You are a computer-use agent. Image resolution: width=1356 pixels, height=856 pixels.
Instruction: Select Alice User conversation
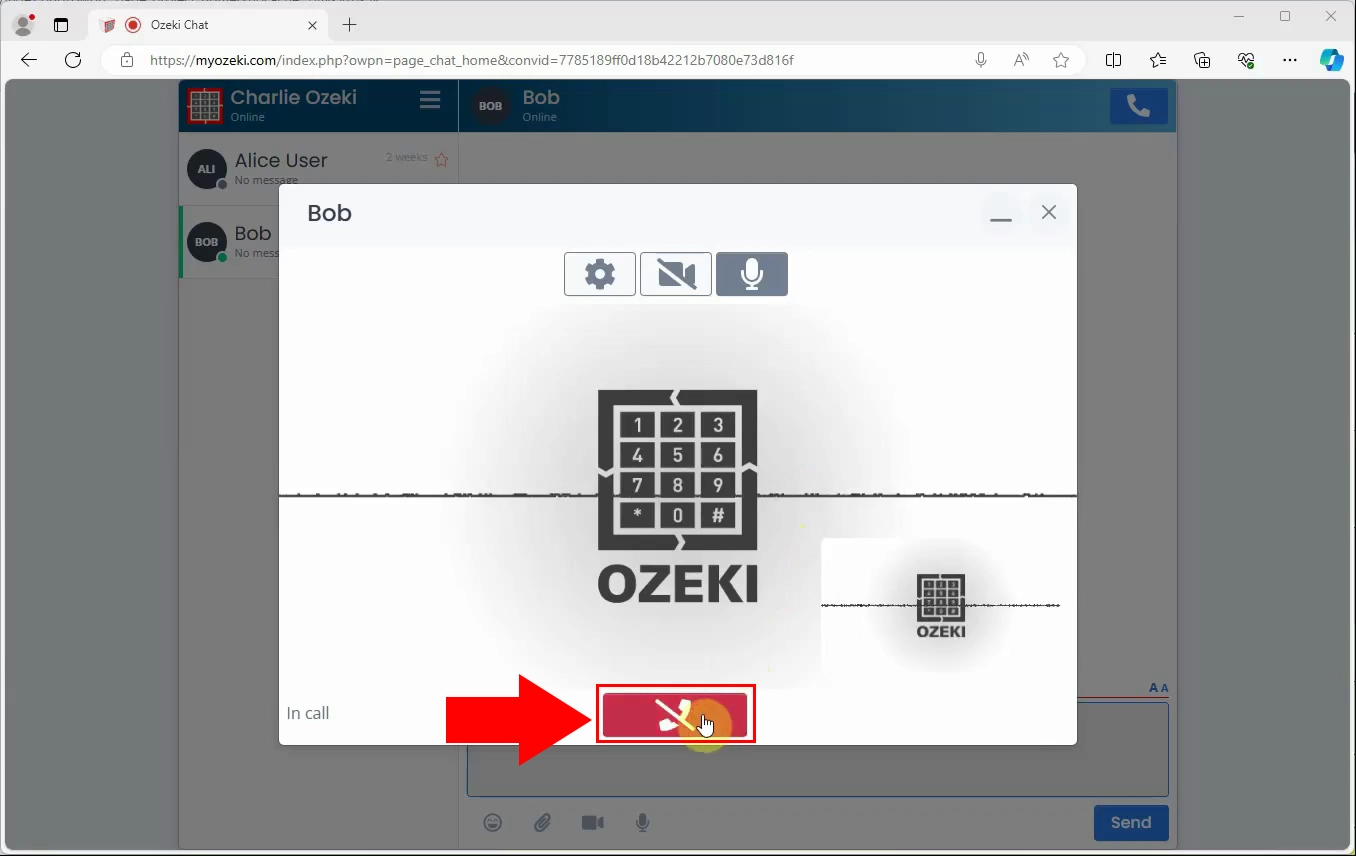(x=318, y=168)
